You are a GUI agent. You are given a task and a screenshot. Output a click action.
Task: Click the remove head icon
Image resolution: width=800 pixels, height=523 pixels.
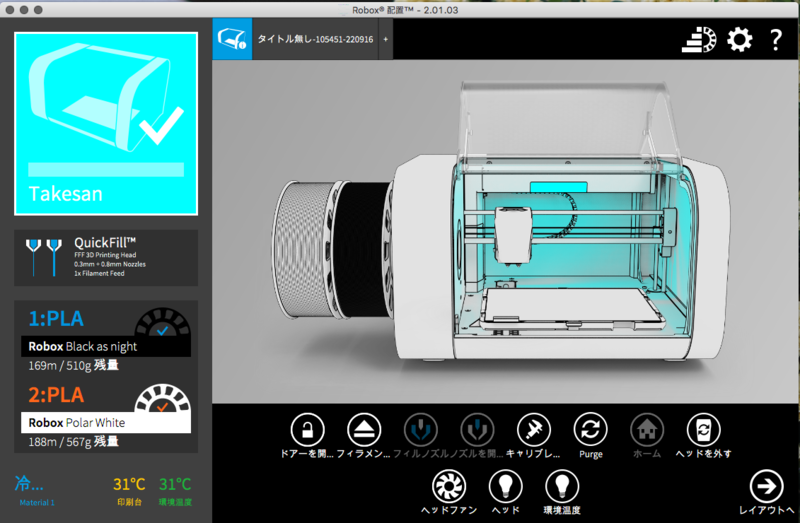pyautogui.click(x=704, y=430)
